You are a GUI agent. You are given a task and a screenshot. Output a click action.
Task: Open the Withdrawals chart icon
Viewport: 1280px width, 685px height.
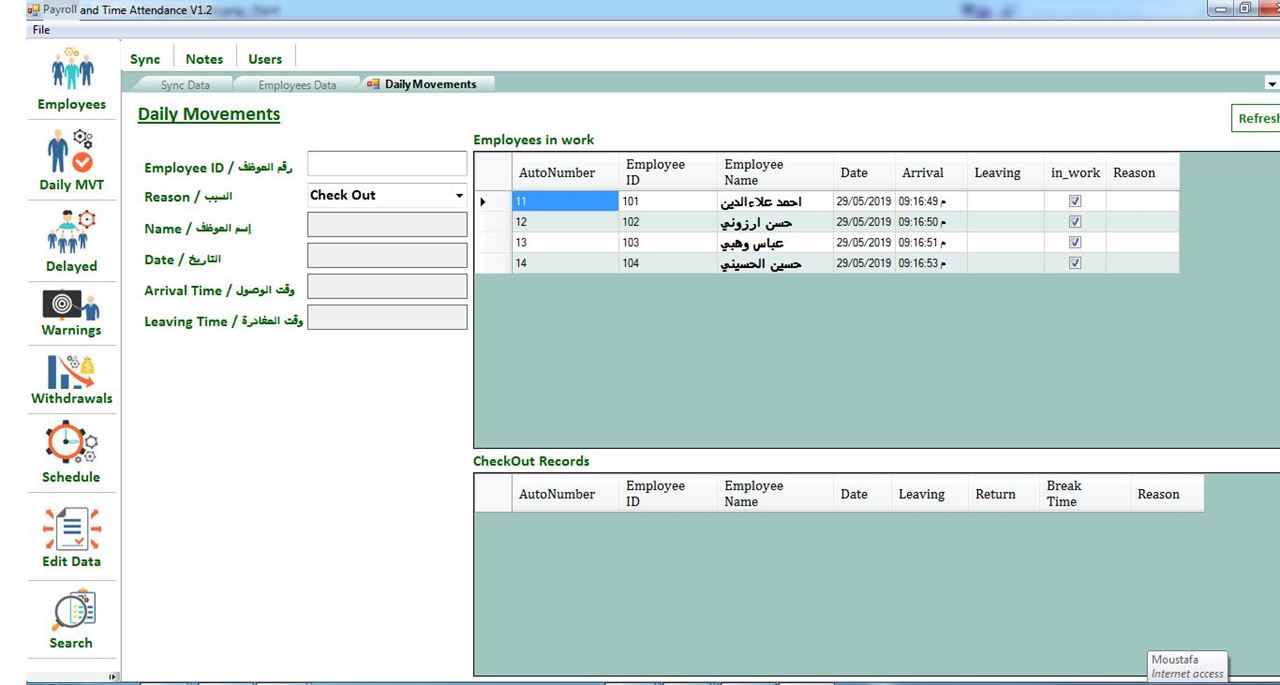(71, 371)
